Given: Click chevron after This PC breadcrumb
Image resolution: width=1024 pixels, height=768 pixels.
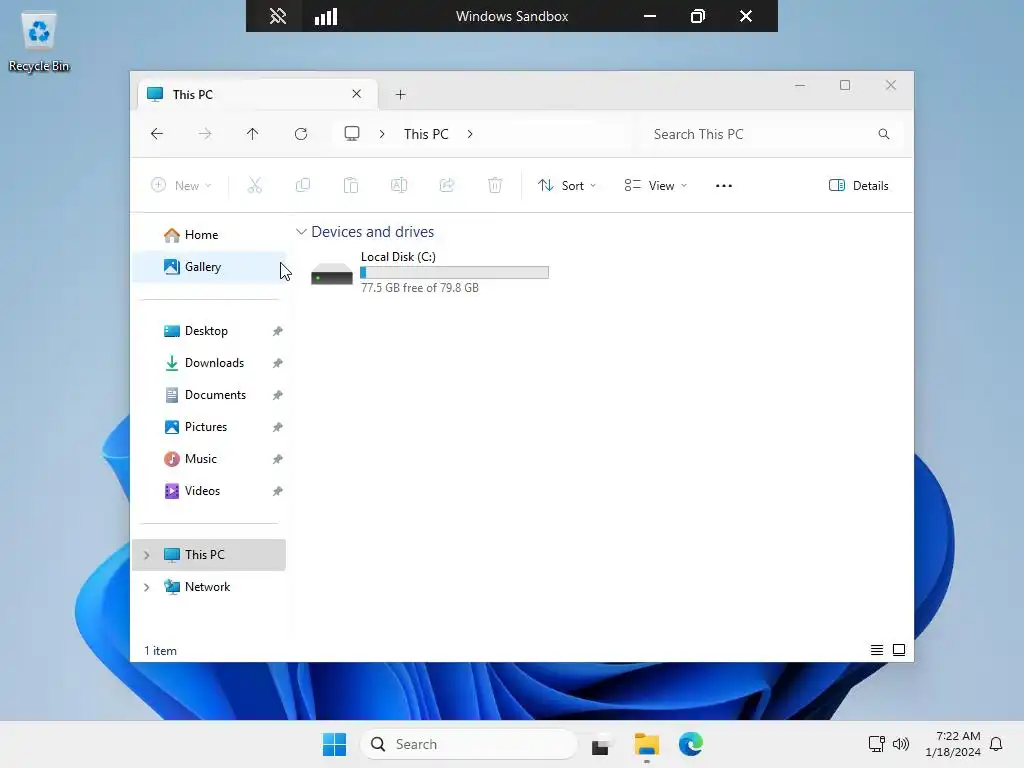Looking at the screenshot, I should point(470,134).
